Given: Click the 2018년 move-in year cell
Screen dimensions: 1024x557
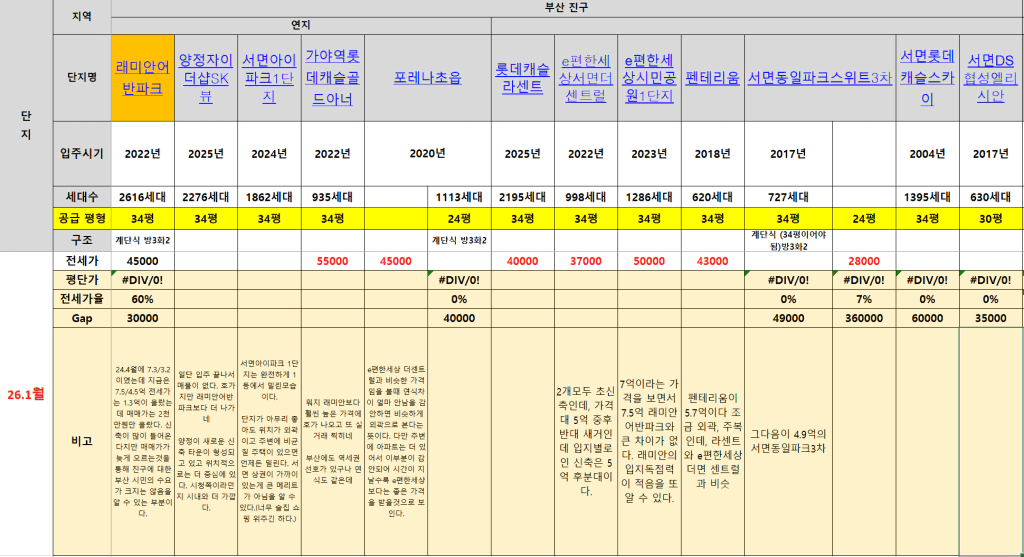Looking at the screenshot, I should click(x=712, y=154).
